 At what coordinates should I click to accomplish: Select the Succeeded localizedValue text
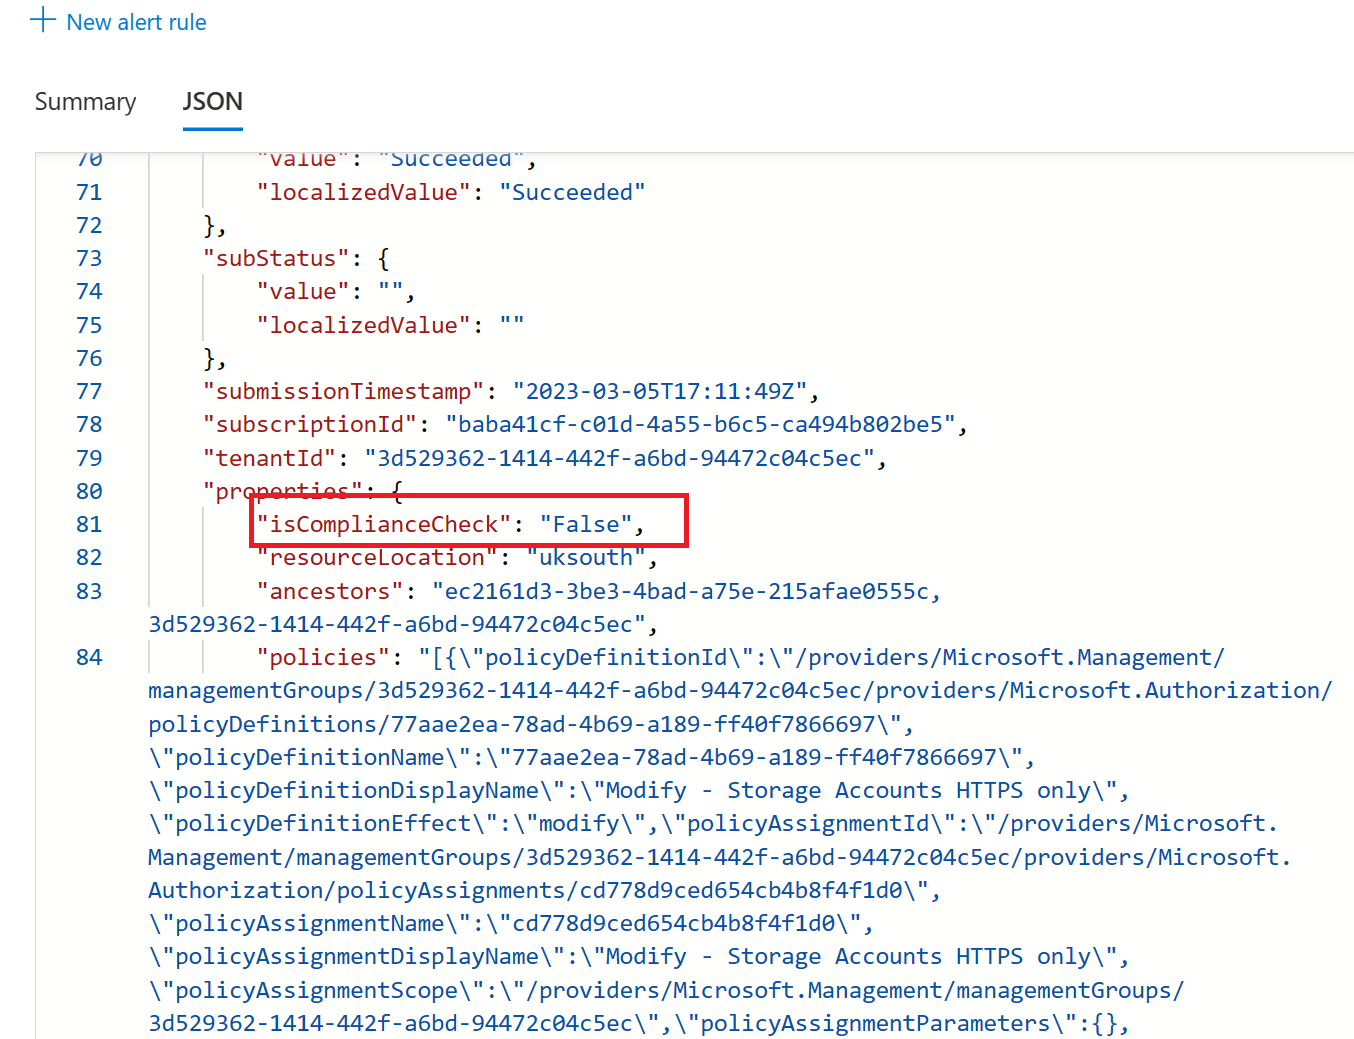(x=573, y=191)
